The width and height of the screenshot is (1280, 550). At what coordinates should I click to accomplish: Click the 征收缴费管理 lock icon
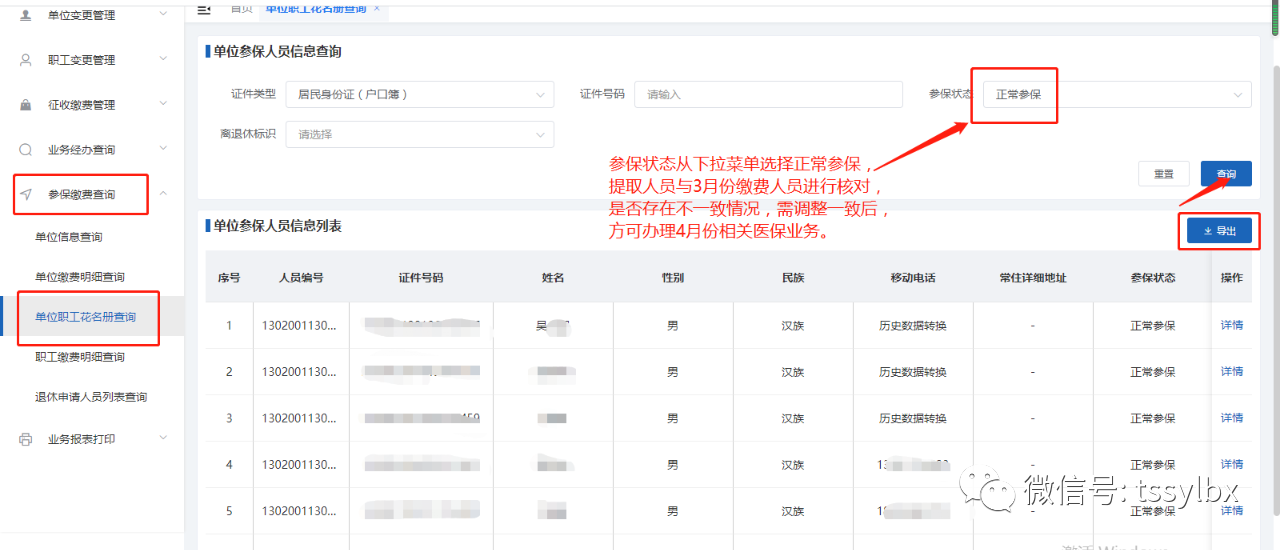[x=26, y=105]
